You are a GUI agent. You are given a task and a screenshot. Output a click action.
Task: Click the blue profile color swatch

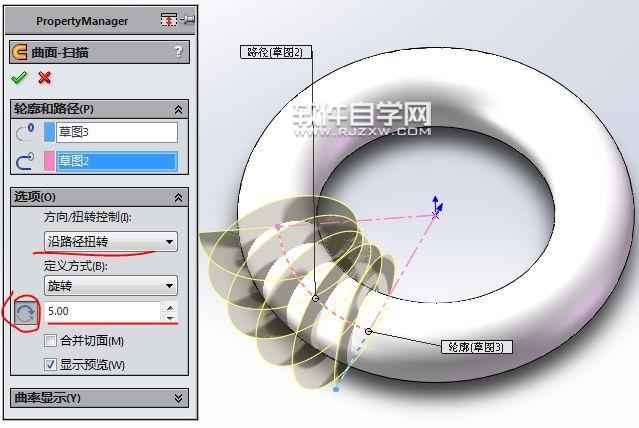click(49, 132)
